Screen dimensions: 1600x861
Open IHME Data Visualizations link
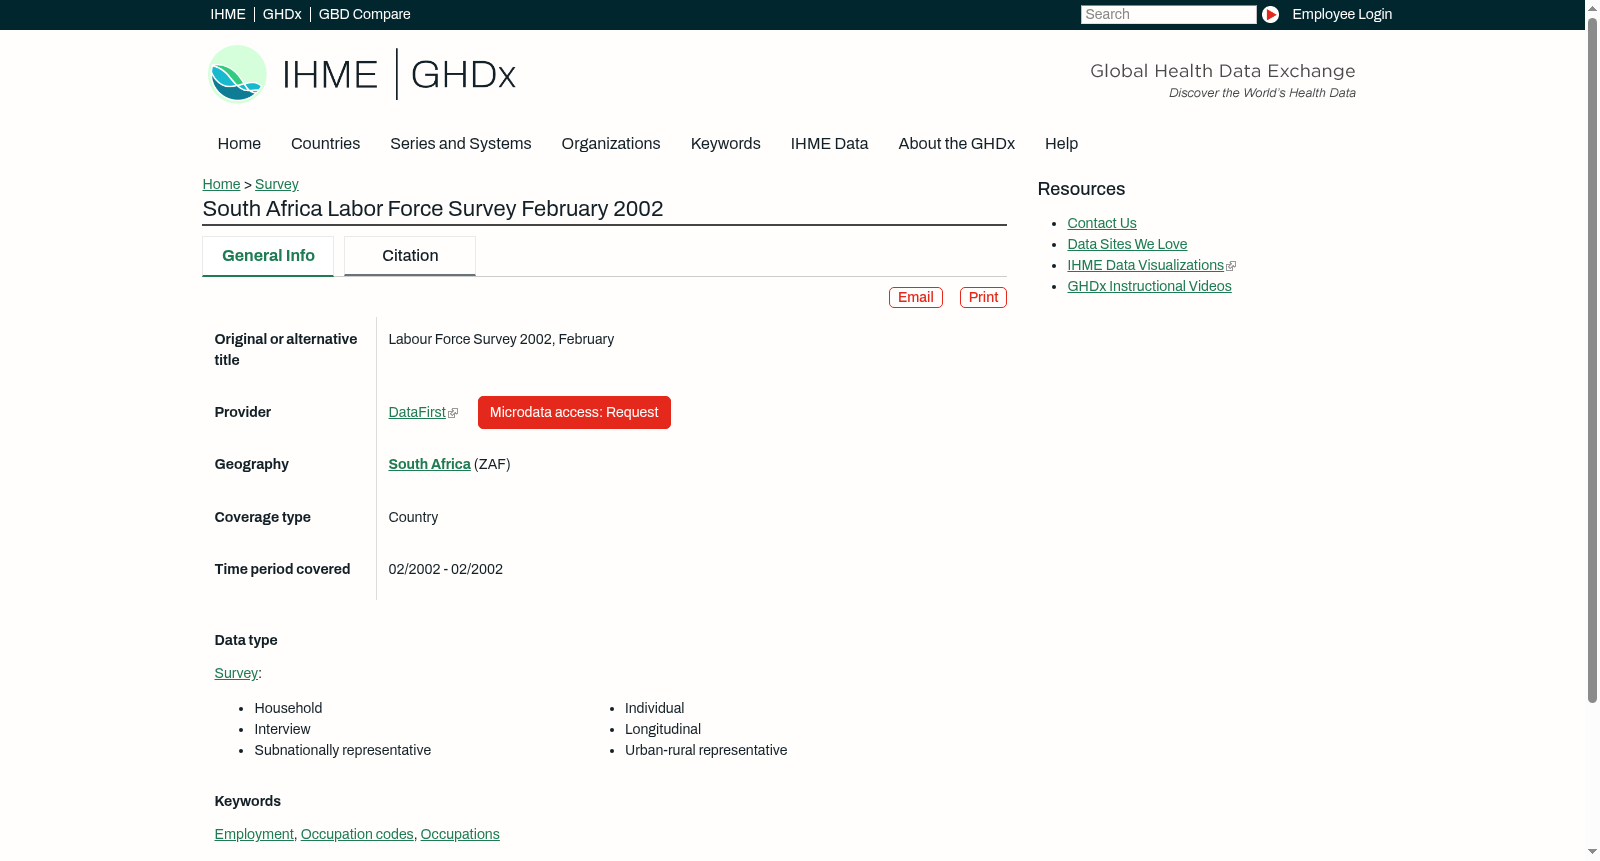coord(1146,266)
